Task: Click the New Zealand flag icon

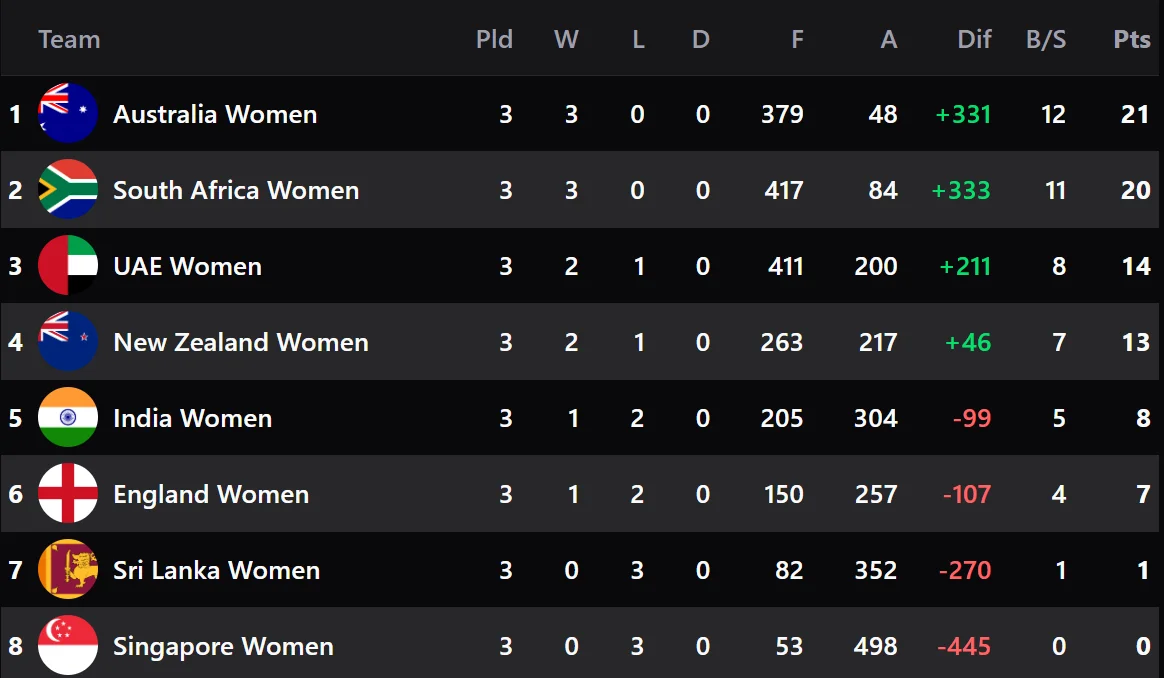Action: click(x=68, y=341)
